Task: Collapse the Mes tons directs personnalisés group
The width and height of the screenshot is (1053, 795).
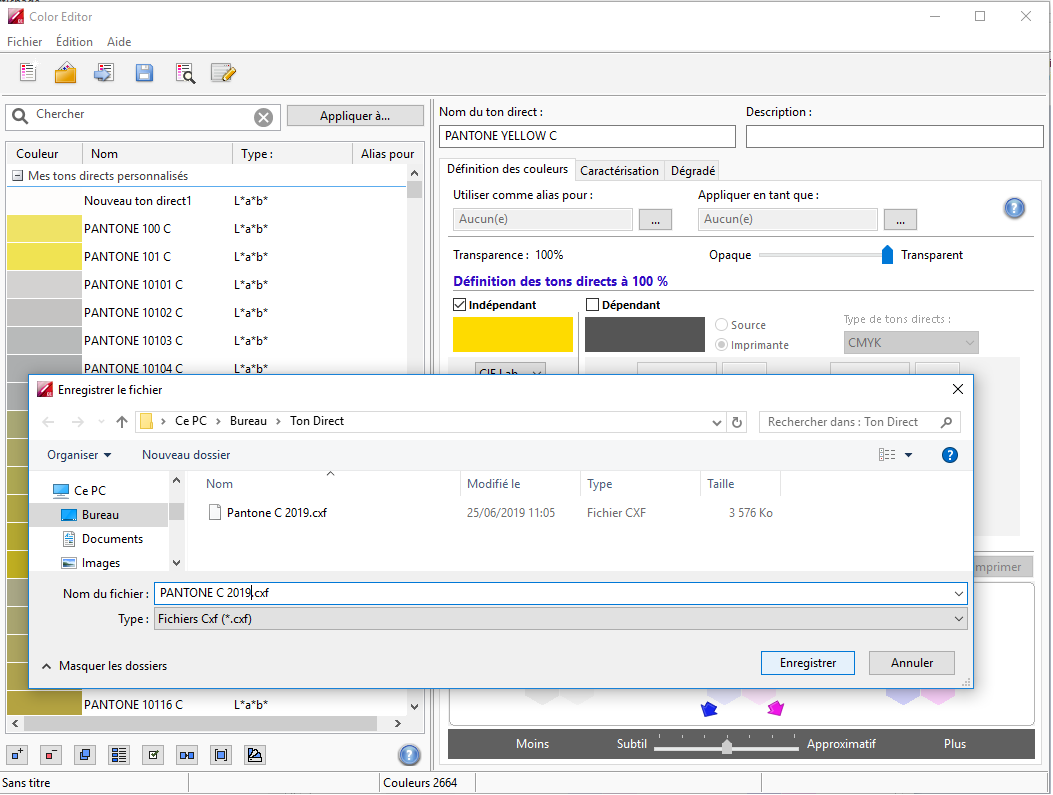Action: pos(18,176)
